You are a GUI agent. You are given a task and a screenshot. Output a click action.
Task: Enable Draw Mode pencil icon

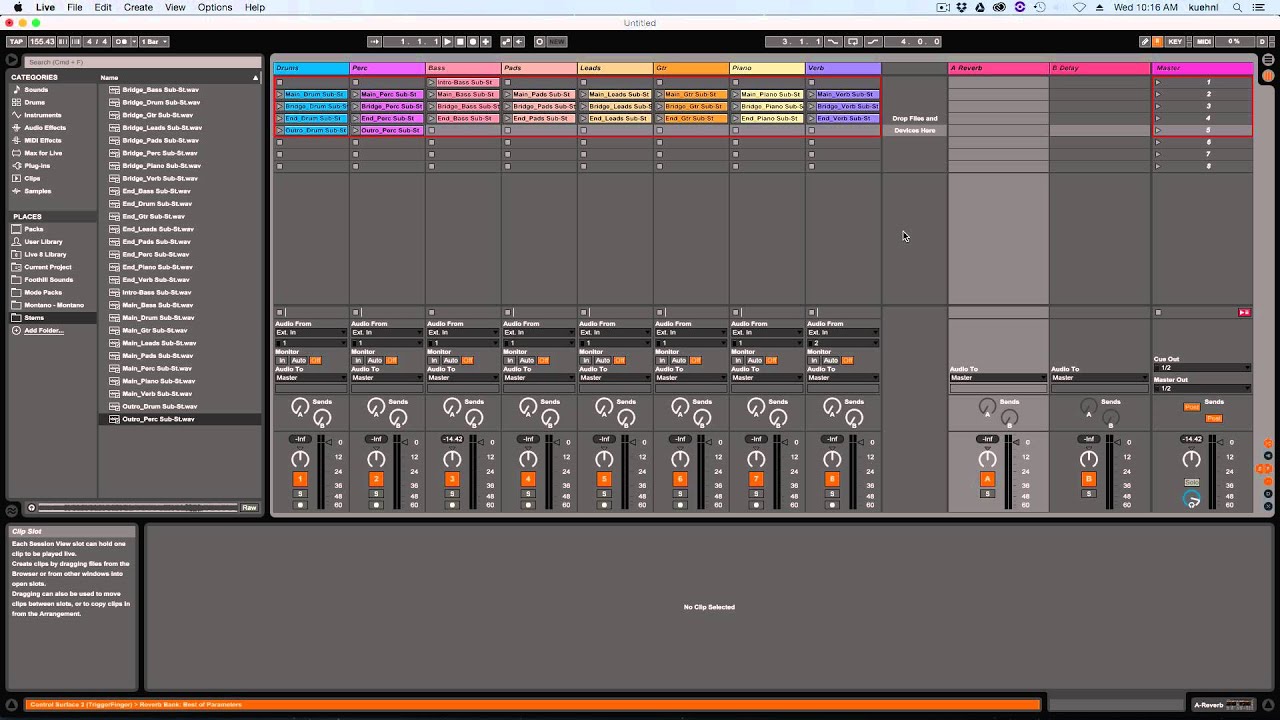[x=1145, y=42]
